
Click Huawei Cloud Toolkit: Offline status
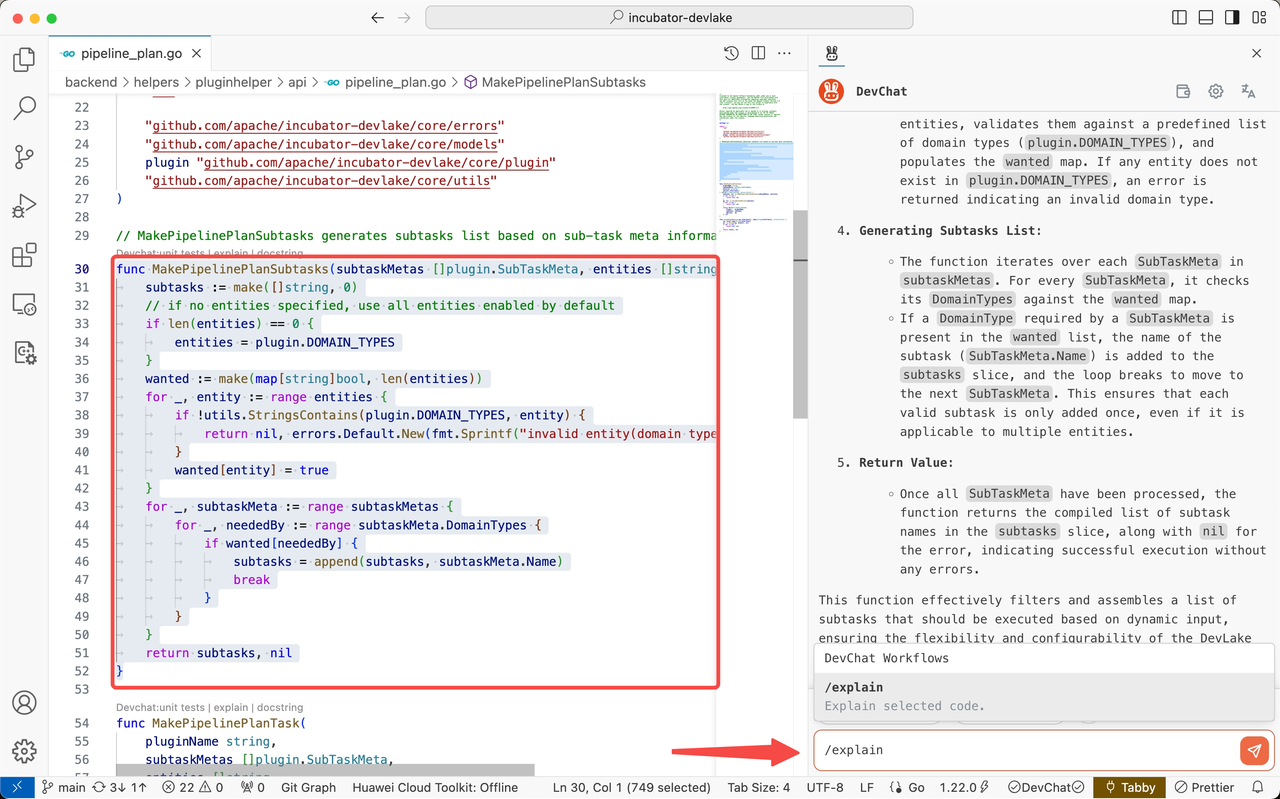(435, 787)
